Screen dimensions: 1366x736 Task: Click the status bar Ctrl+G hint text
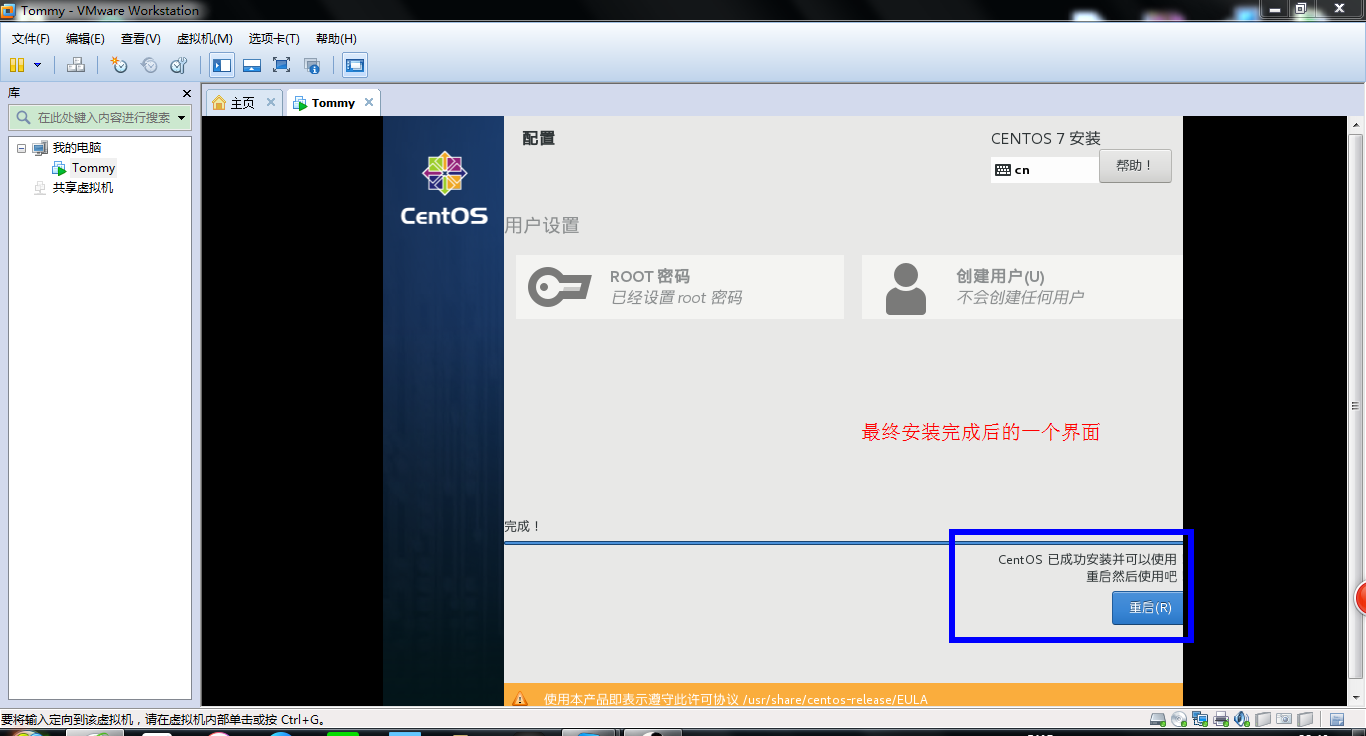point(162,719)
